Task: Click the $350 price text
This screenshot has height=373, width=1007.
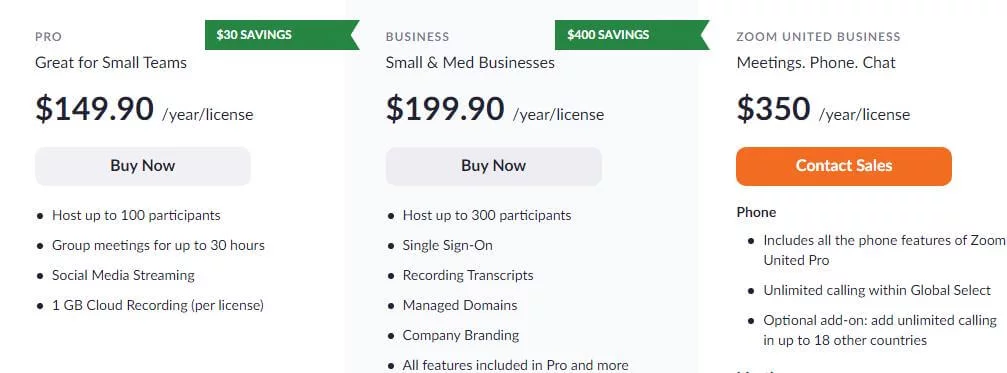Action: pos(773,108)
